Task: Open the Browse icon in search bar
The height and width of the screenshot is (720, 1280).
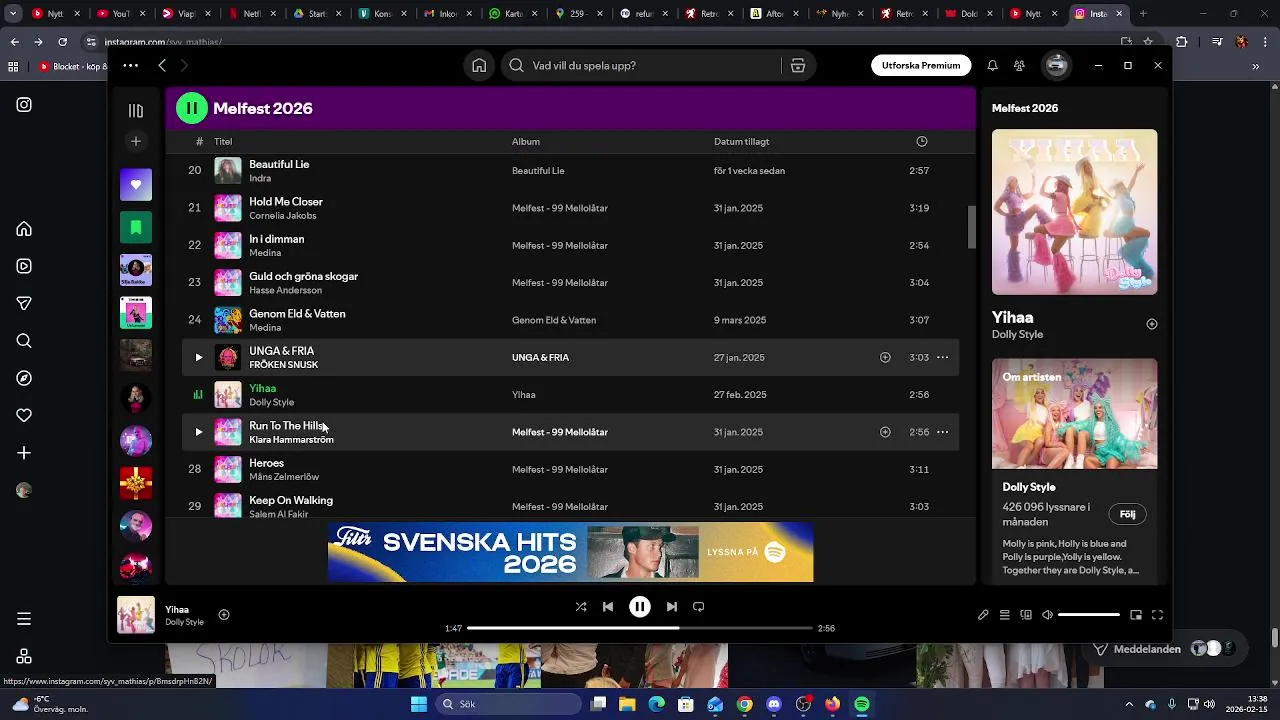Action: pyautogui.click(x=798, y=65)
